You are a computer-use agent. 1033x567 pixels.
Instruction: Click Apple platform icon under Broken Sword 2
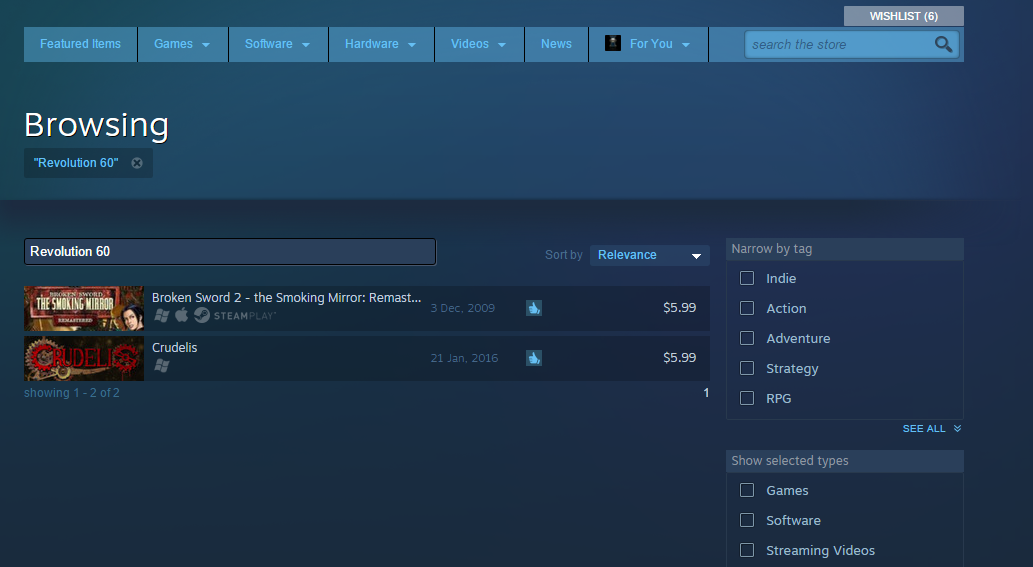pos(182,315)
